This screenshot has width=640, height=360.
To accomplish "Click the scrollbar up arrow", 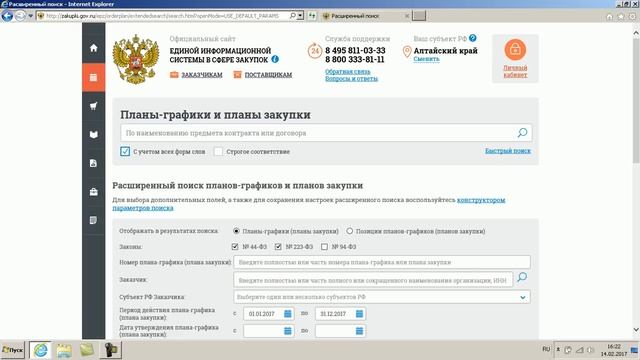I will pos(636,33).
